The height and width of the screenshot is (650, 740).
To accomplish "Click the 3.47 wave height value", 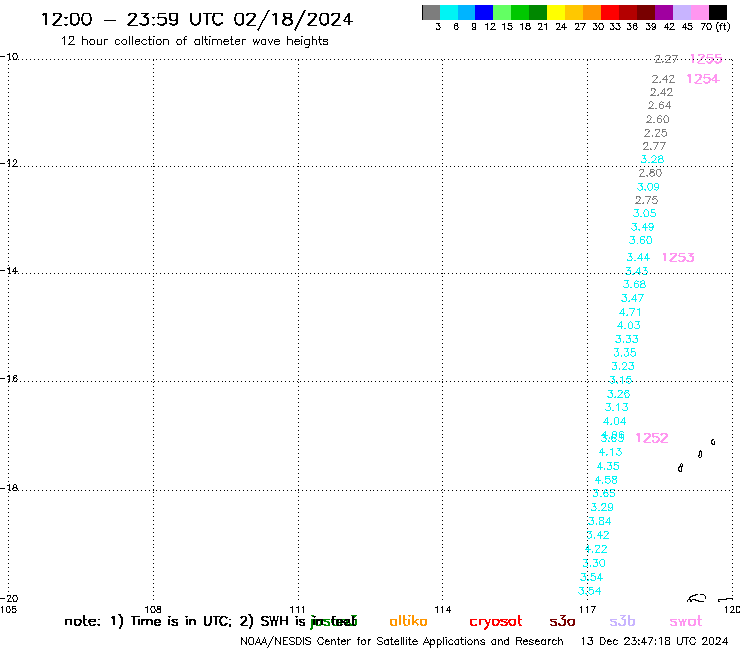I will coord(632,298).
